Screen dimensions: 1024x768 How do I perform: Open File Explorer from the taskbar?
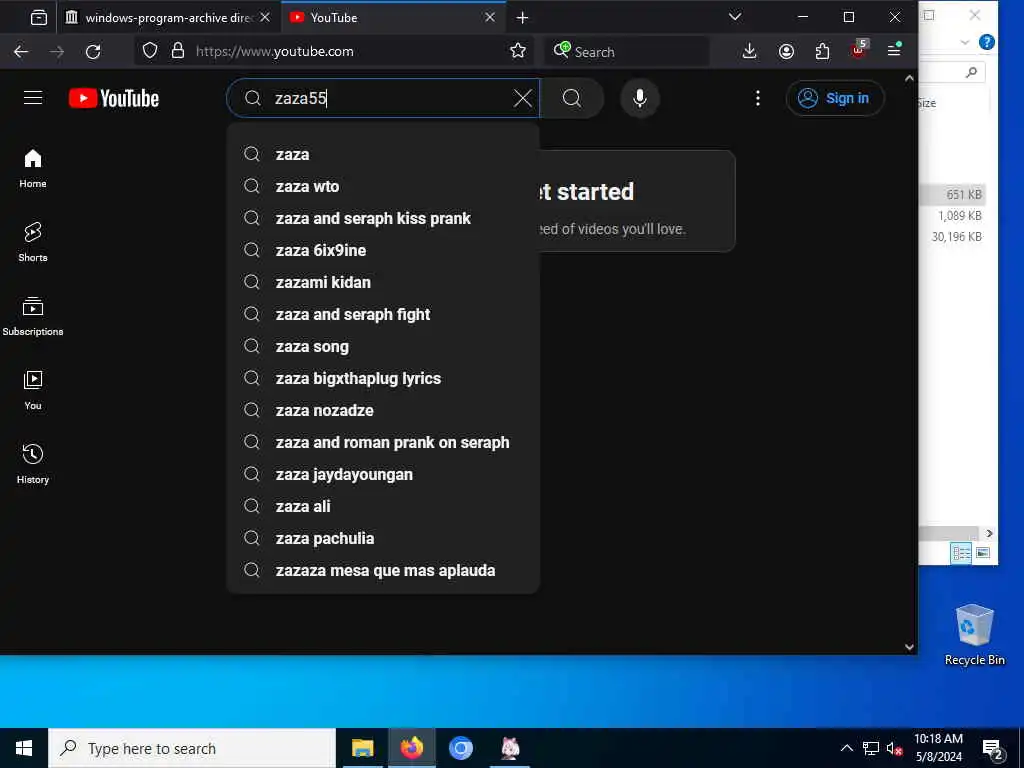[x=362, y=748]
